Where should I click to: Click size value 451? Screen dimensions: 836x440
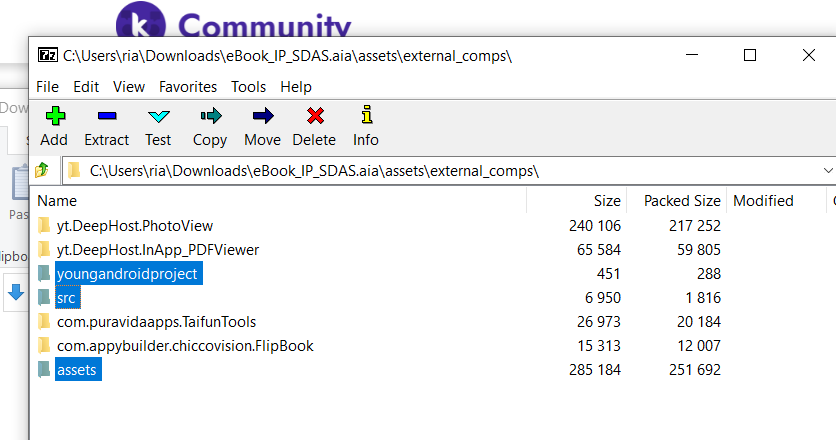(608, 274)
